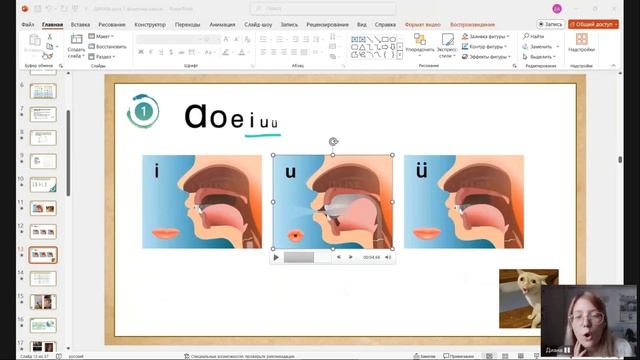The image size is (640, 360).
Task: Click the Восстановить reset button
Action: pyautogui.click(x=108, y=47)
